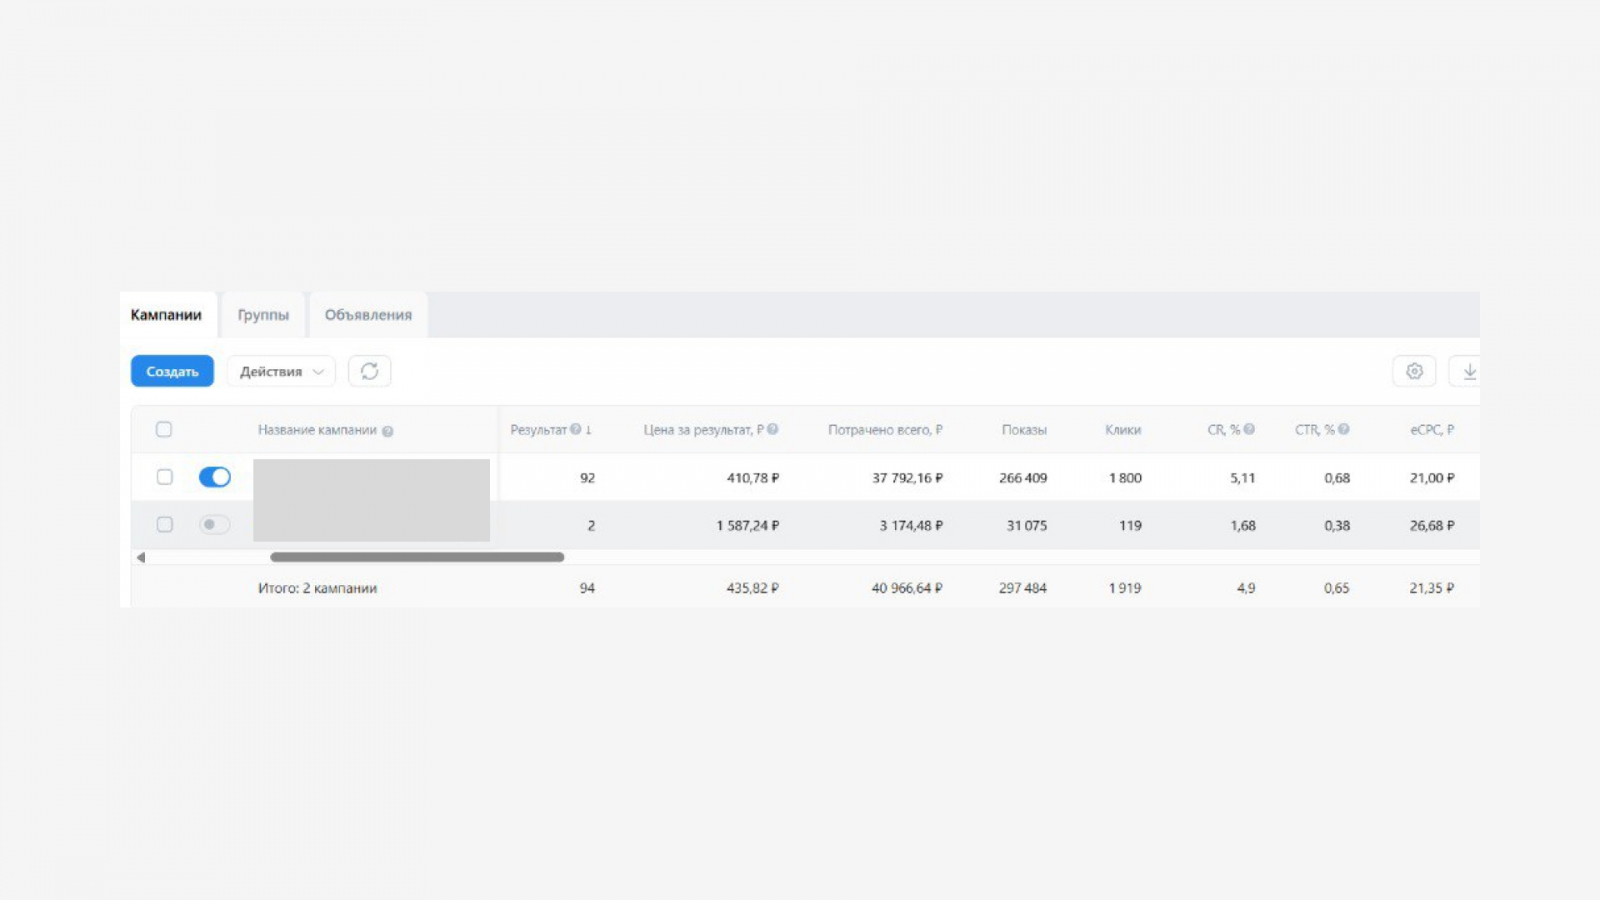Turn off the active campaign's blue toggle
This screenshot has width=1600, height=900.
215,477
